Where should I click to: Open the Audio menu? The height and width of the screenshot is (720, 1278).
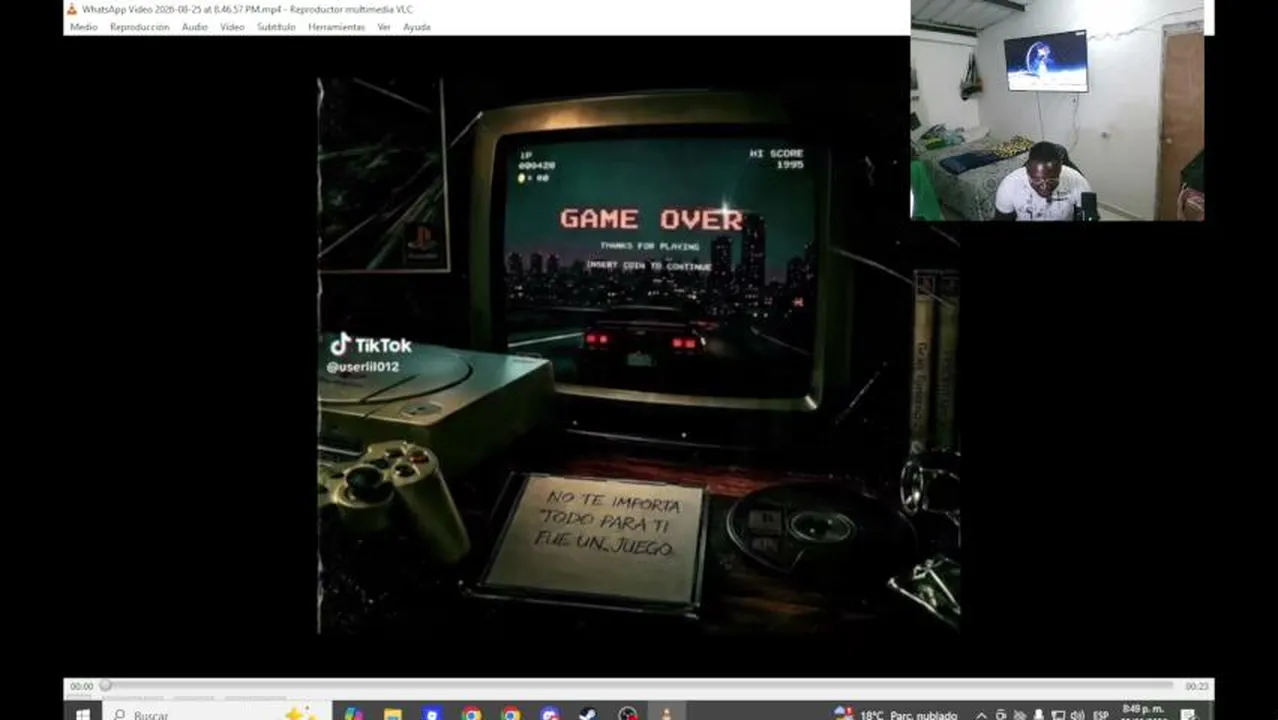coord(195,27)
